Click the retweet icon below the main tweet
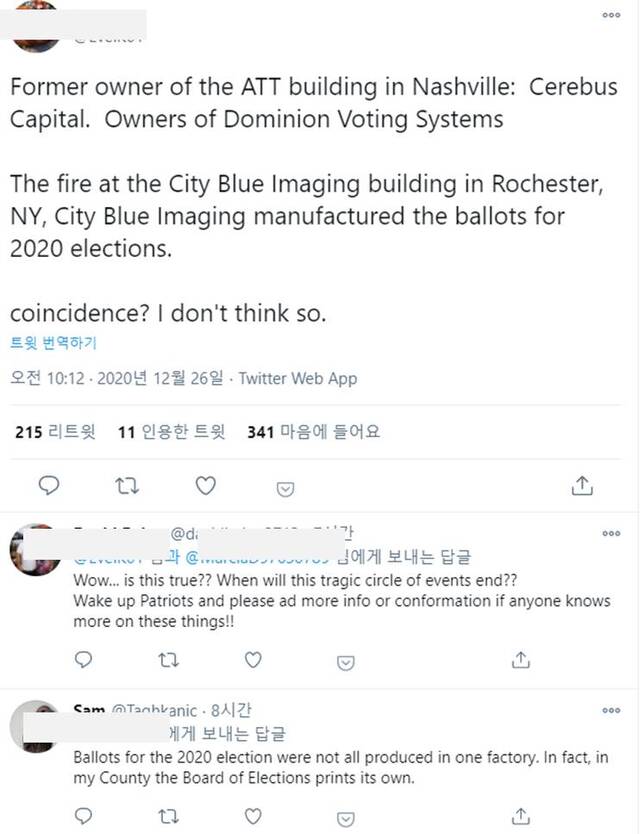640x834 pixels. click(x=127, y=485)
